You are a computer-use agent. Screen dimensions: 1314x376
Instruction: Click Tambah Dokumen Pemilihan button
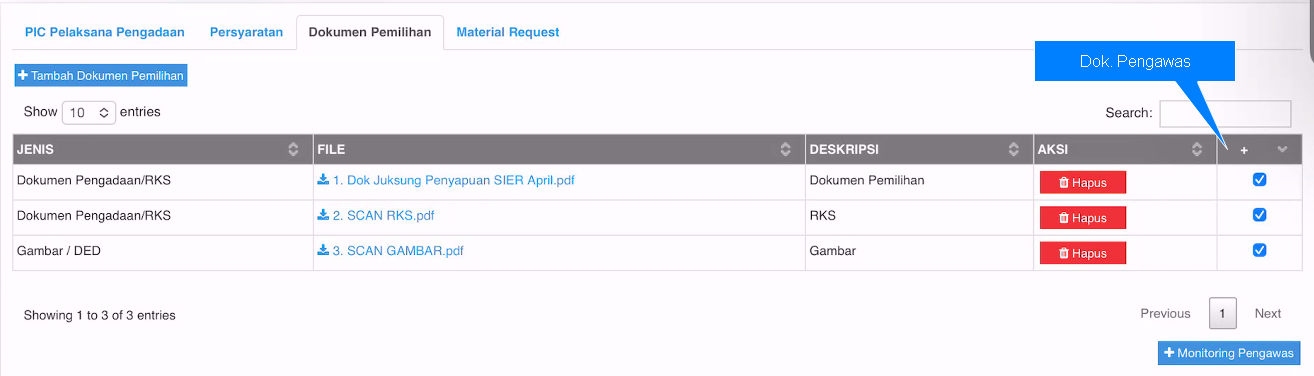point(101,75)
